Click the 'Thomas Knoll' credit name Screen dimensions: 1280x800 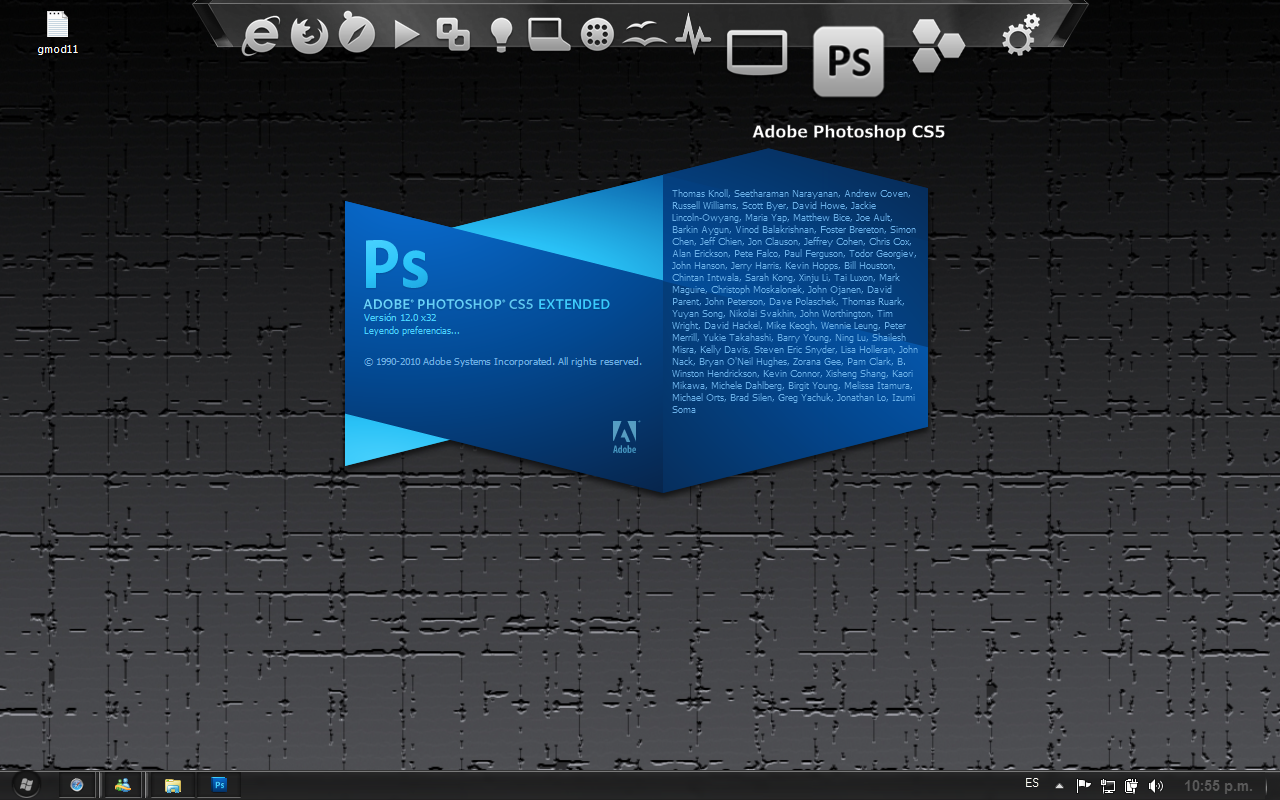(700, 194)
